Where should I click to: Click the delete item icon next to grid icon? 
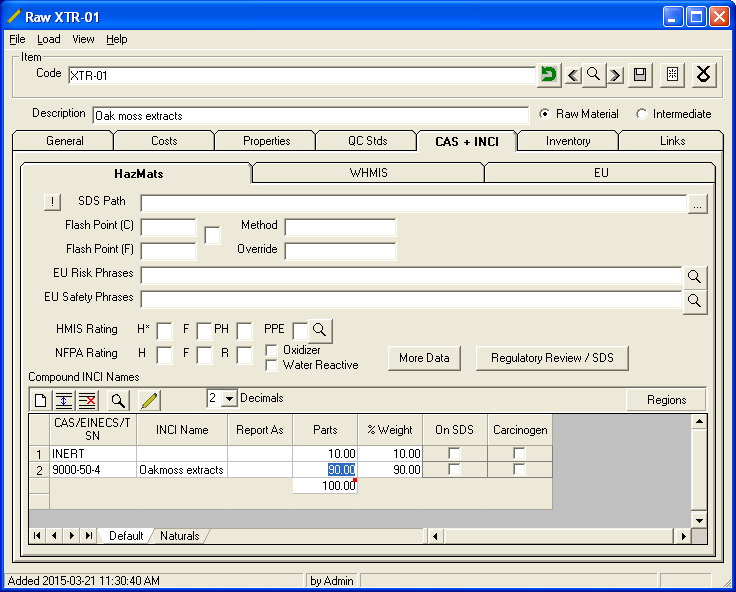coord(704,74)
